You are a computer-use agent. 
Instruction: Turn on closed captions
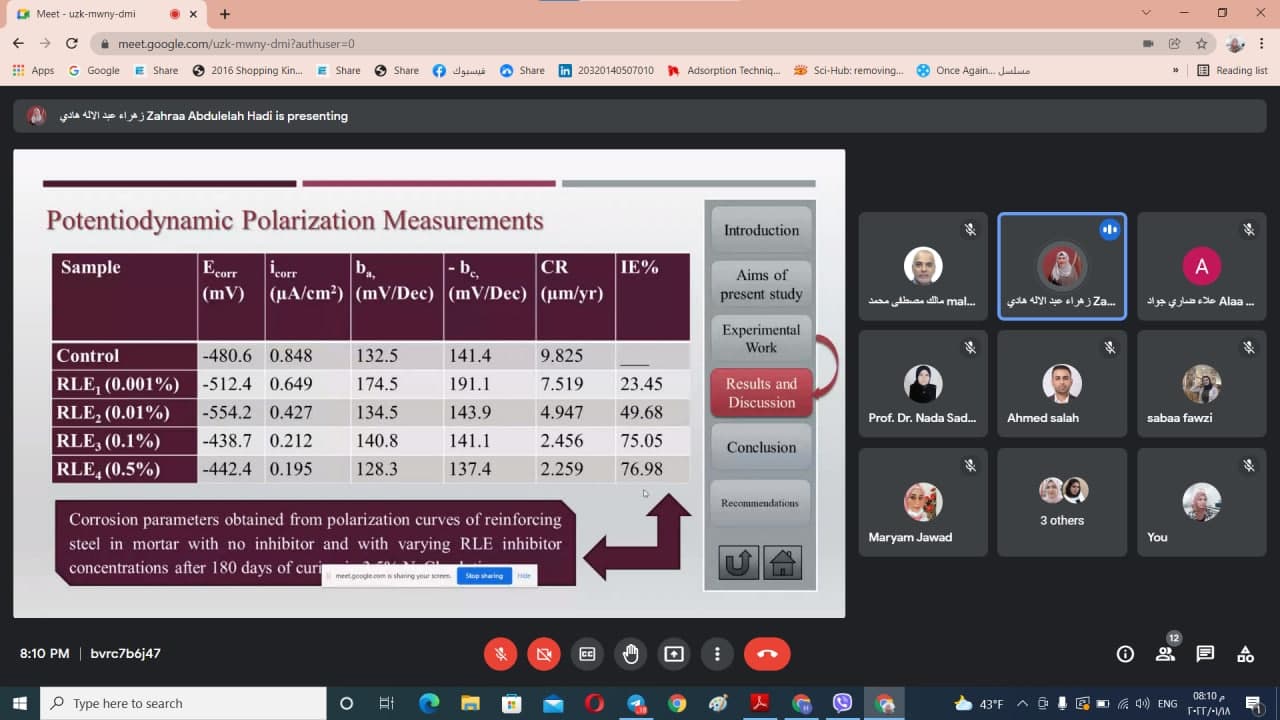(x=587, y=654)
